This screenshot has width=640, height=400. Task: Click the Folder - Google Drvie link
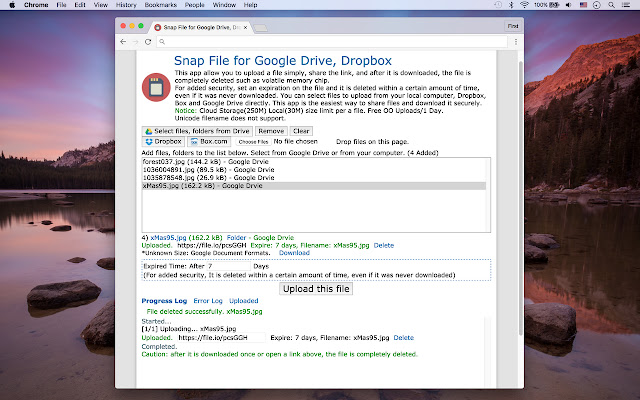(260, 238)
